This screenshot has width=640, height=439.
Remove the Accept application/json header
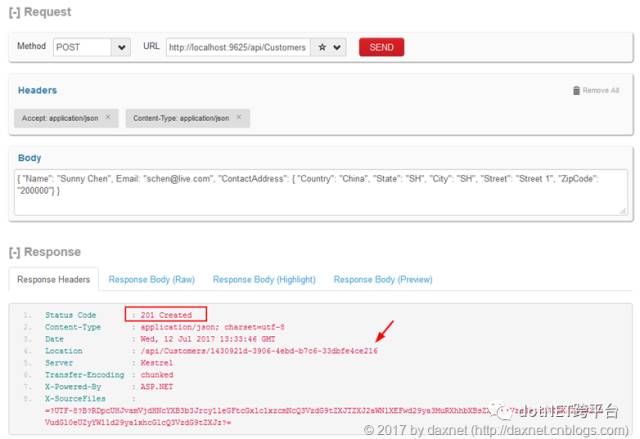(x=108, y=117)
